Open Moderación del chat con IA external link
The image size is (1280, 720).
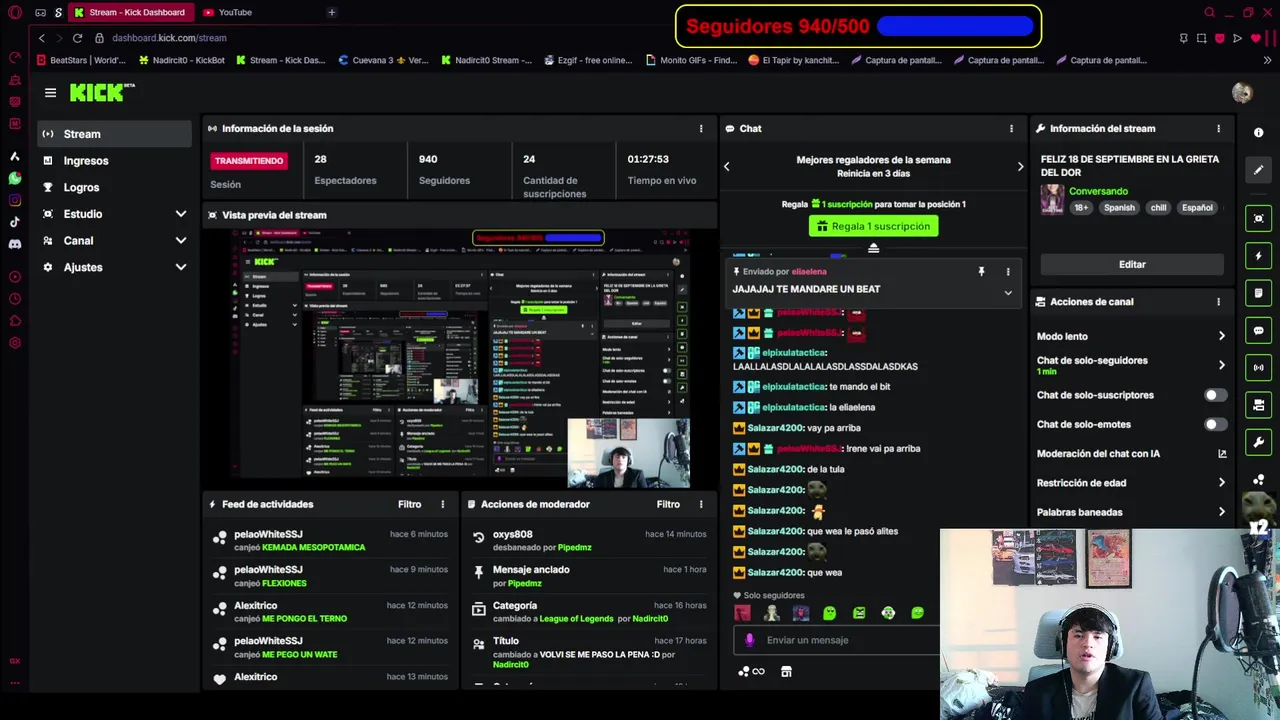pyautogui.click(x=1222, y=454)
